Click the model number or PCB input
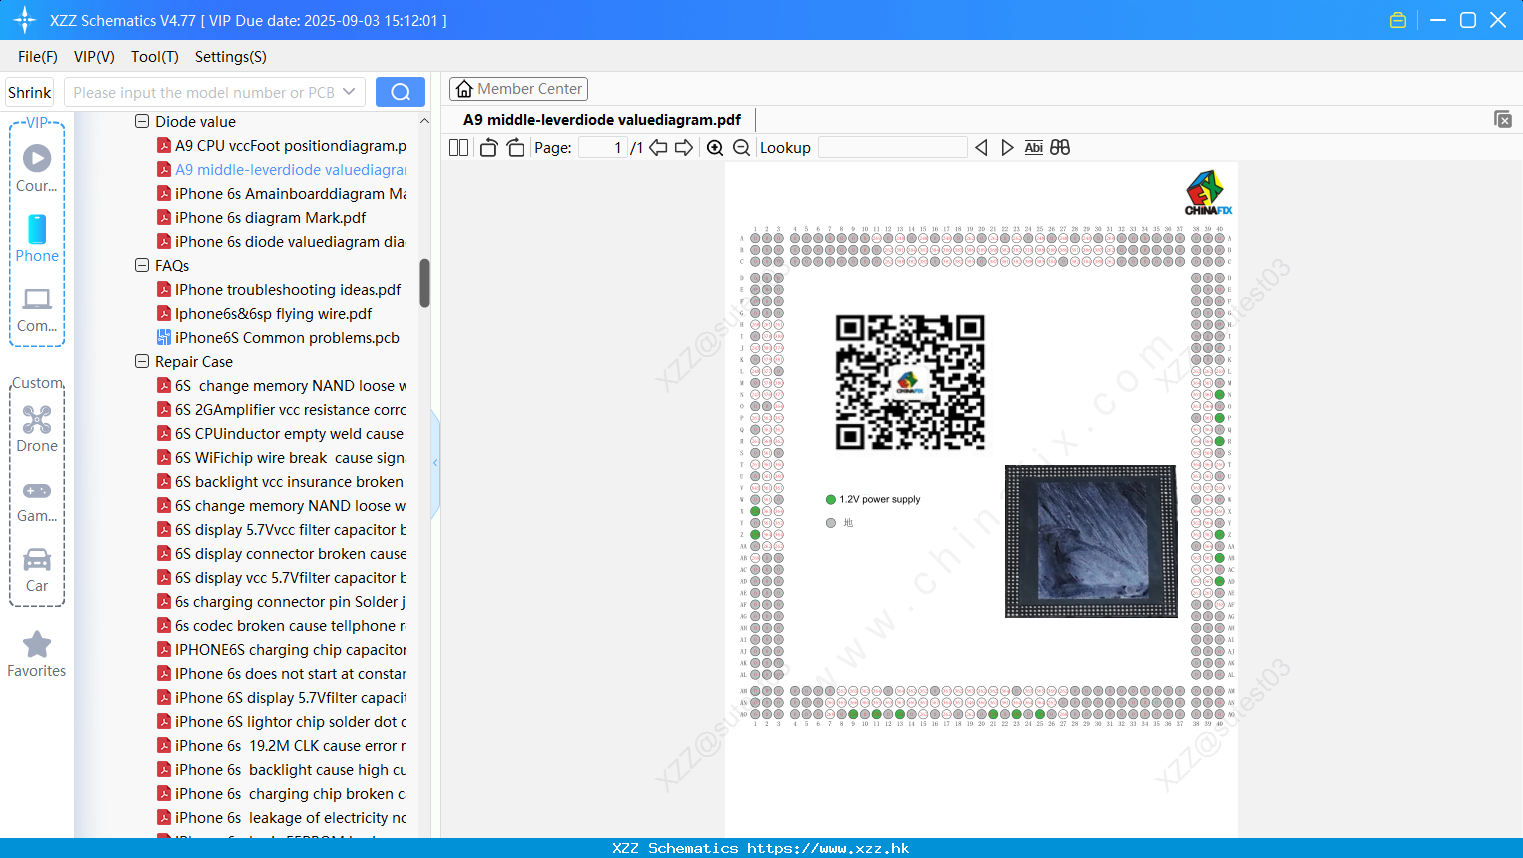This screenshot has width=1523, height=858. (205, 92)
